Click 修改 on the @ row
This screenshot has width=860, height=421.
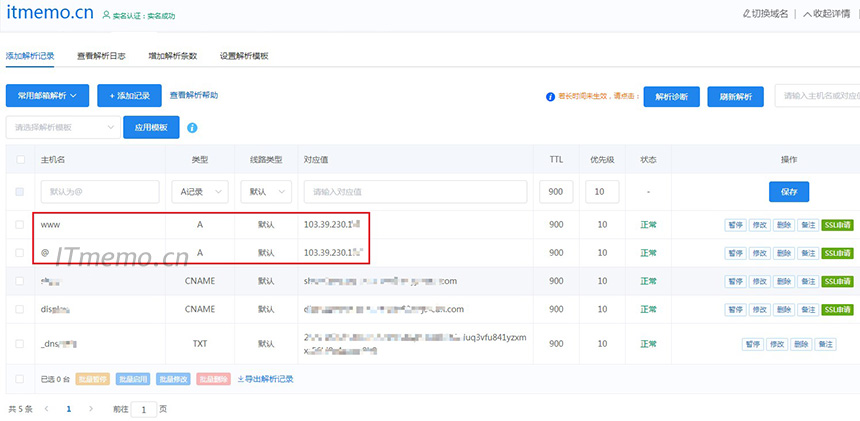[x=760, y=253]
